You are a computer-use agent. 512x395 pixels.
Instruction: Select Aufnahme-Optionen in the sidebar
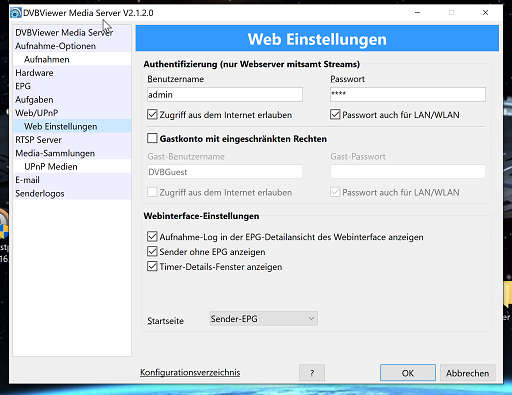click(72, 46)
